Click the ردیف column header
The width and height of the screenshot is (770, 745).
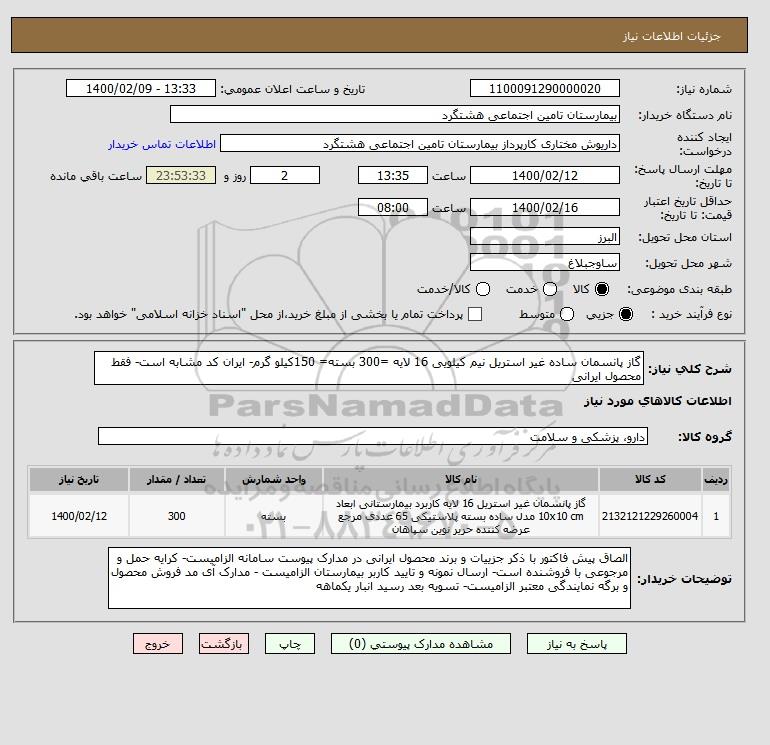716,479
